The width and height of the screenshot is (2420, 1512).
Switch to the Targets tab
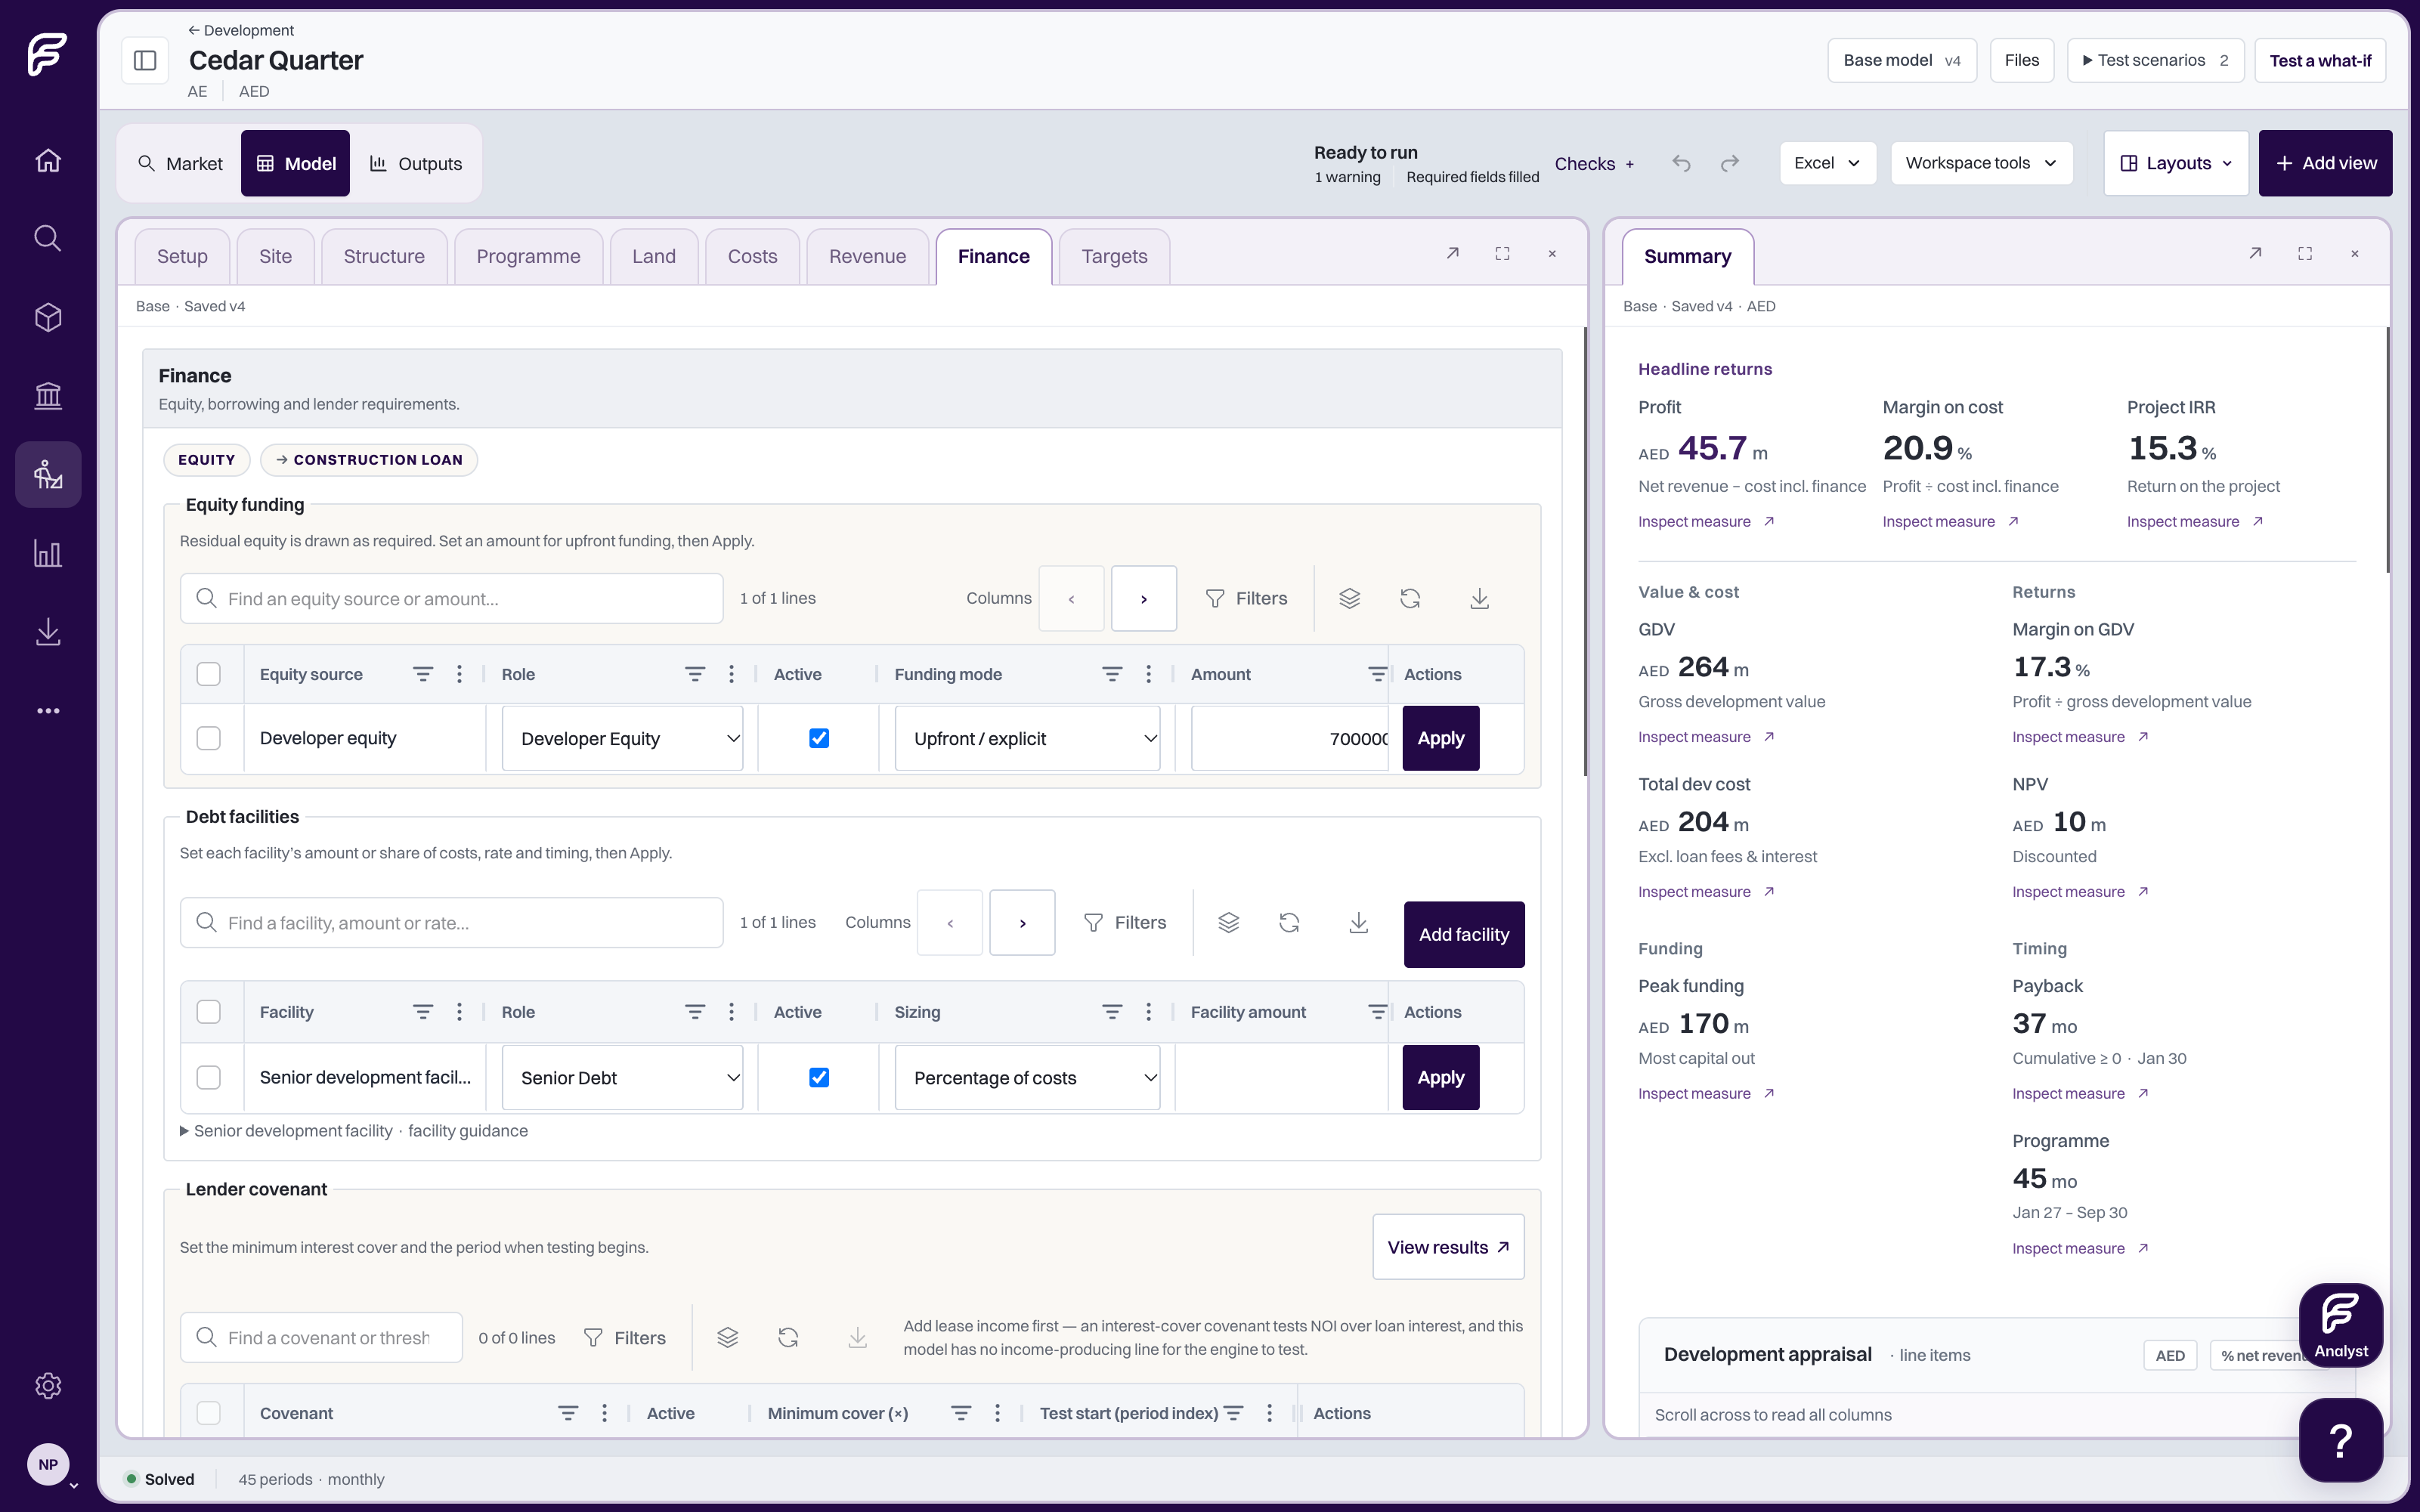(x=1114, y=256)
